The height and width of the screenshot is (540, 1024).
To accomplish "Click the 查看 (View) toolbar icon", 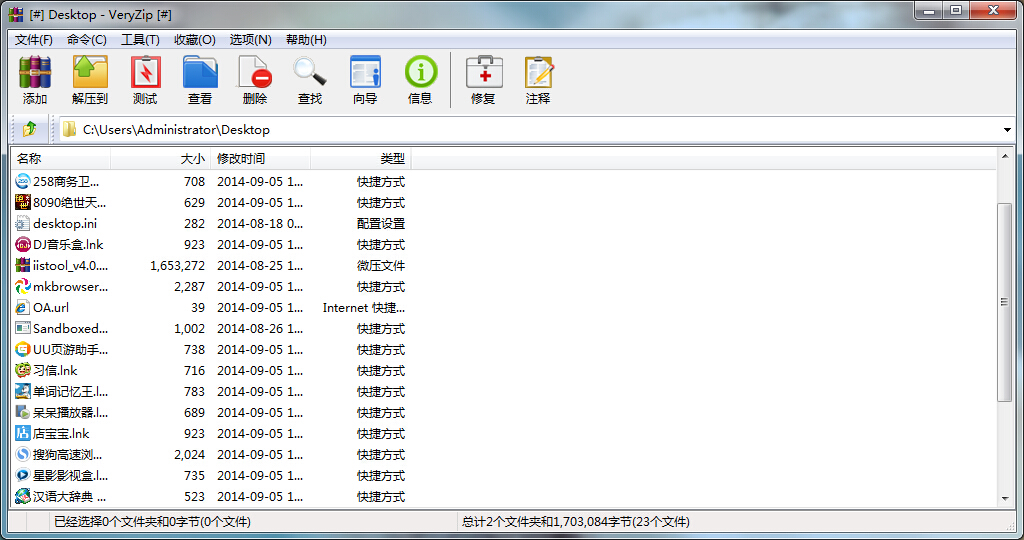I will 200,72.
